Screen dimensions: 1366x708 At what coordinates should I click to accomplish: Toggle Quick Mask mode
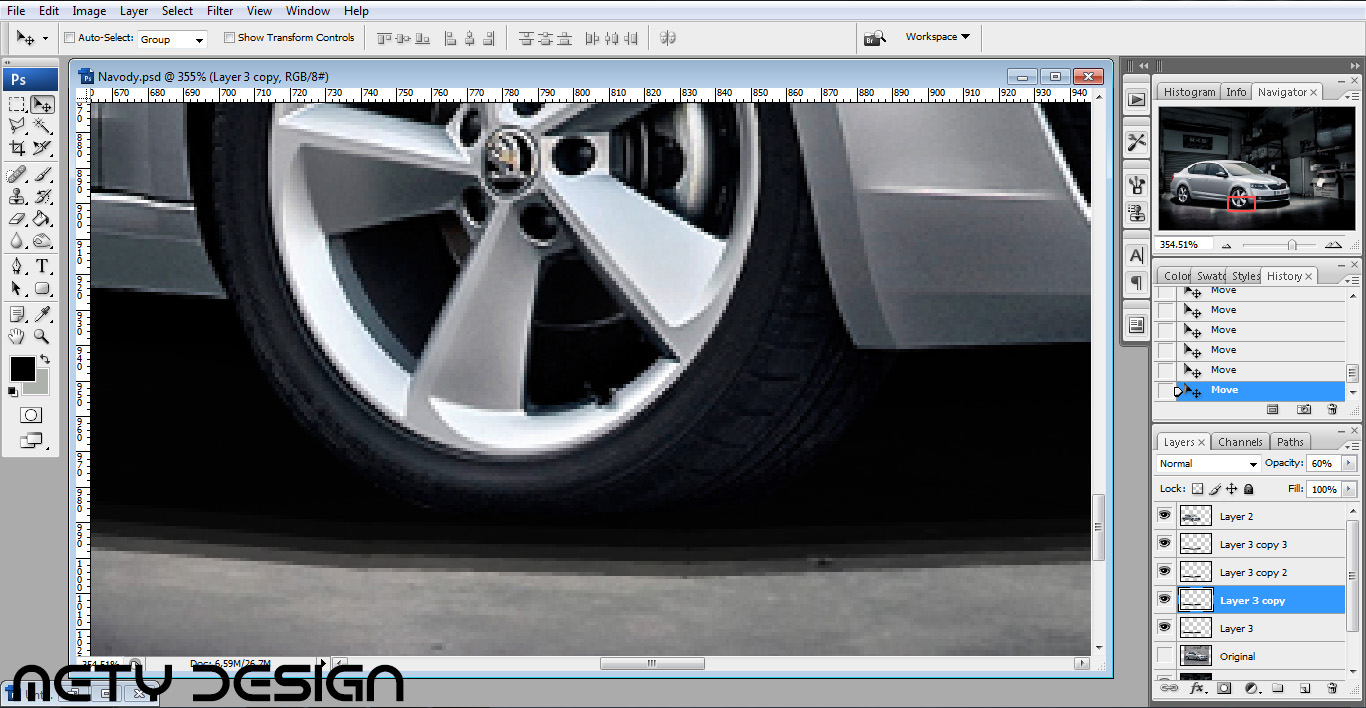coord(31,414)
